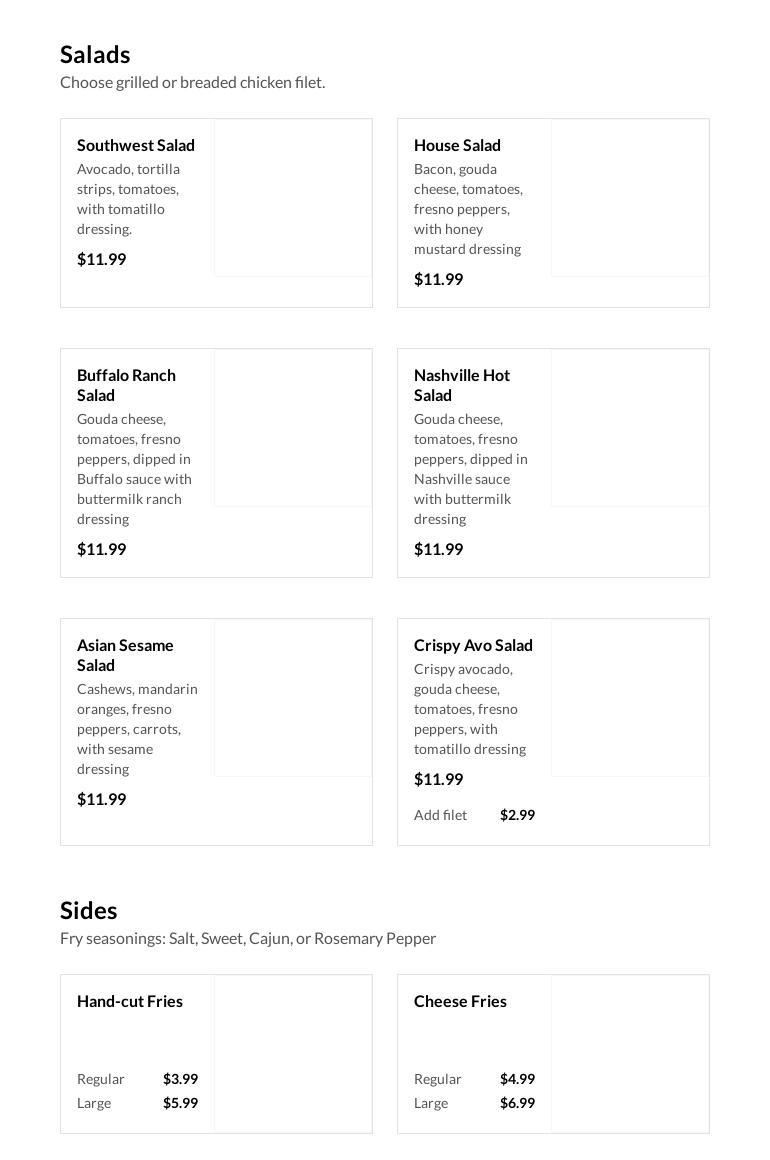
Task: Click the Buffalo Ranch Salad heading
Action: (126, 385)
